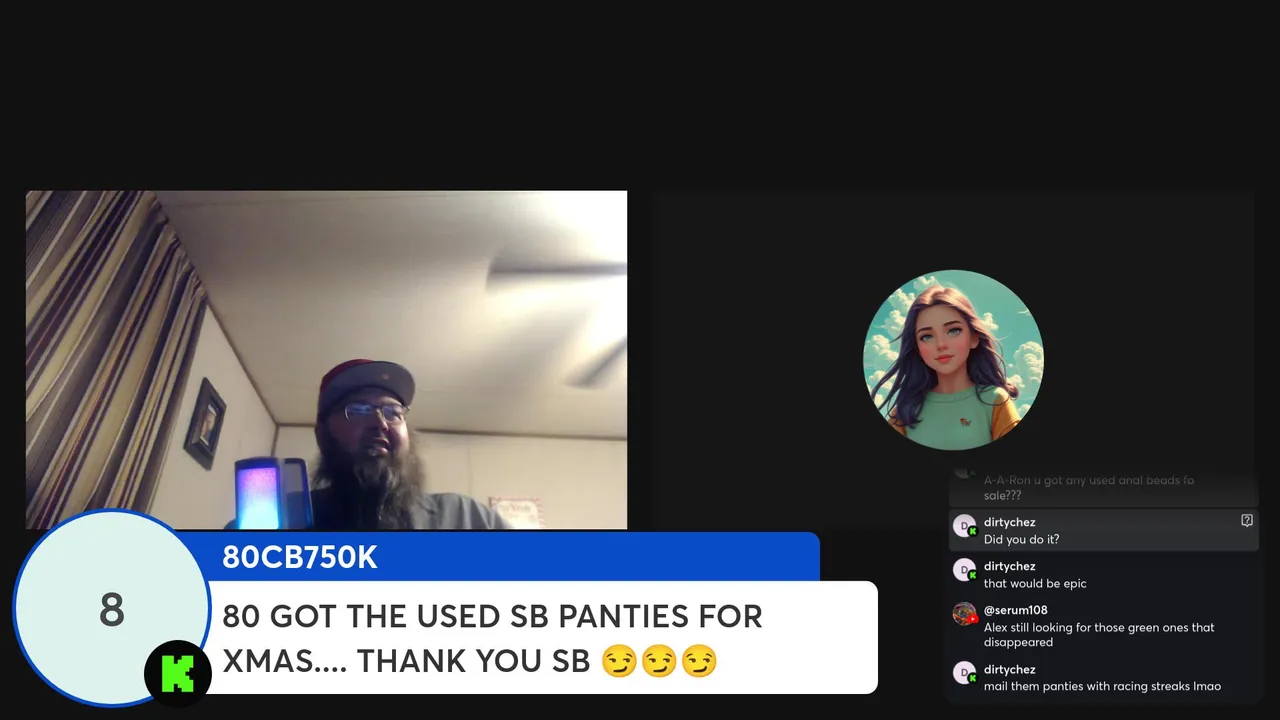Select the "mail them panties with racing streaks" message
The width and height of the screenshot is (1280, 720).
1102,686
